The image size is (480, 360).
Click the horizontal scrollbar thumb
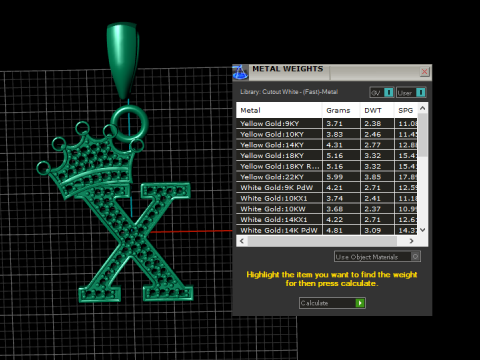[322, 241]
